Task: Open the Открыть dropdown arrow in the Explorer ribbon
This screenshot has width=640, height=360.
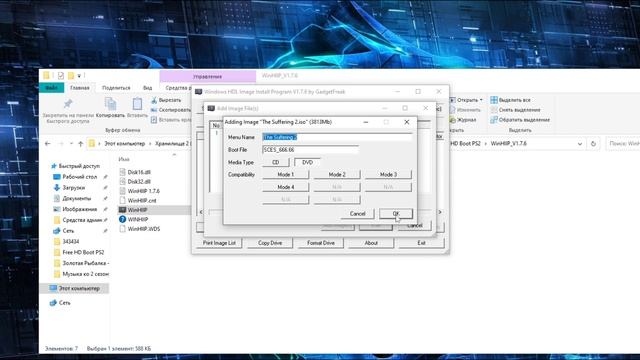Action: [481, 100]
